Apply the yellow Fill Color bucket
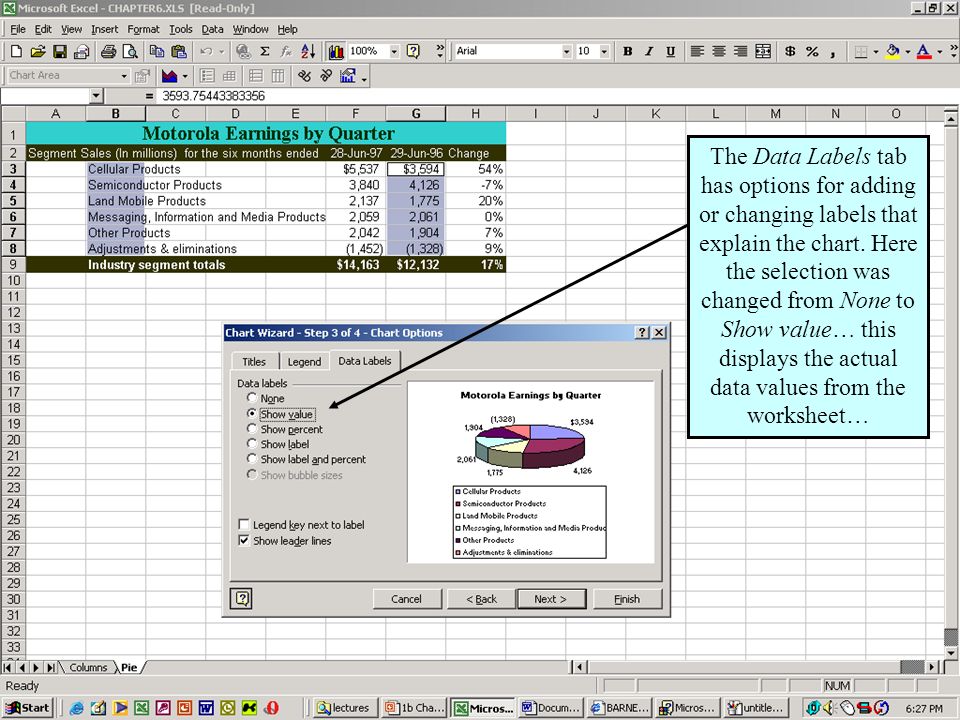960x720 pixels. coord(893,52)
